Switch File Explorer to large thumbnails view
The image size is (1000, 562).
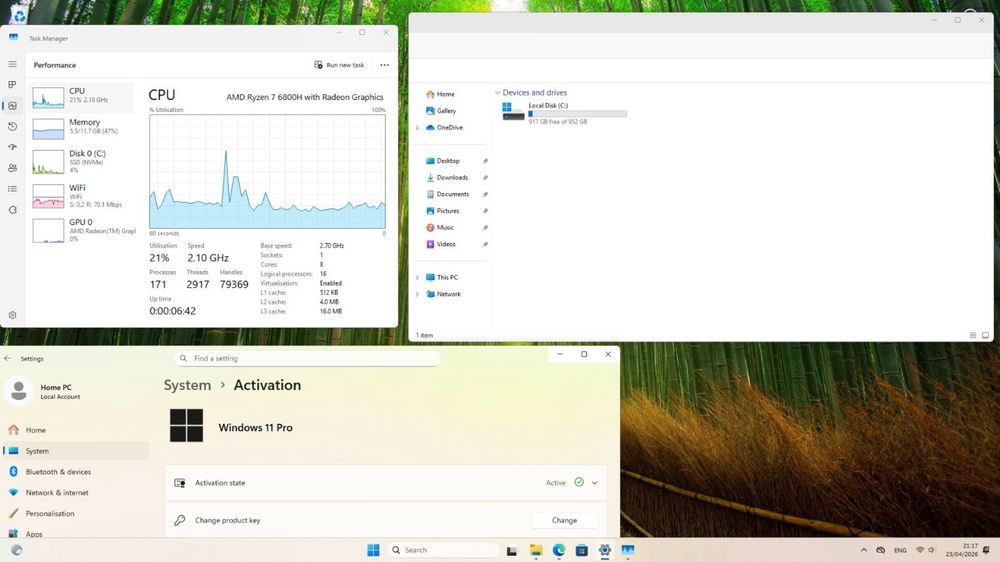[x=985, y=335]
